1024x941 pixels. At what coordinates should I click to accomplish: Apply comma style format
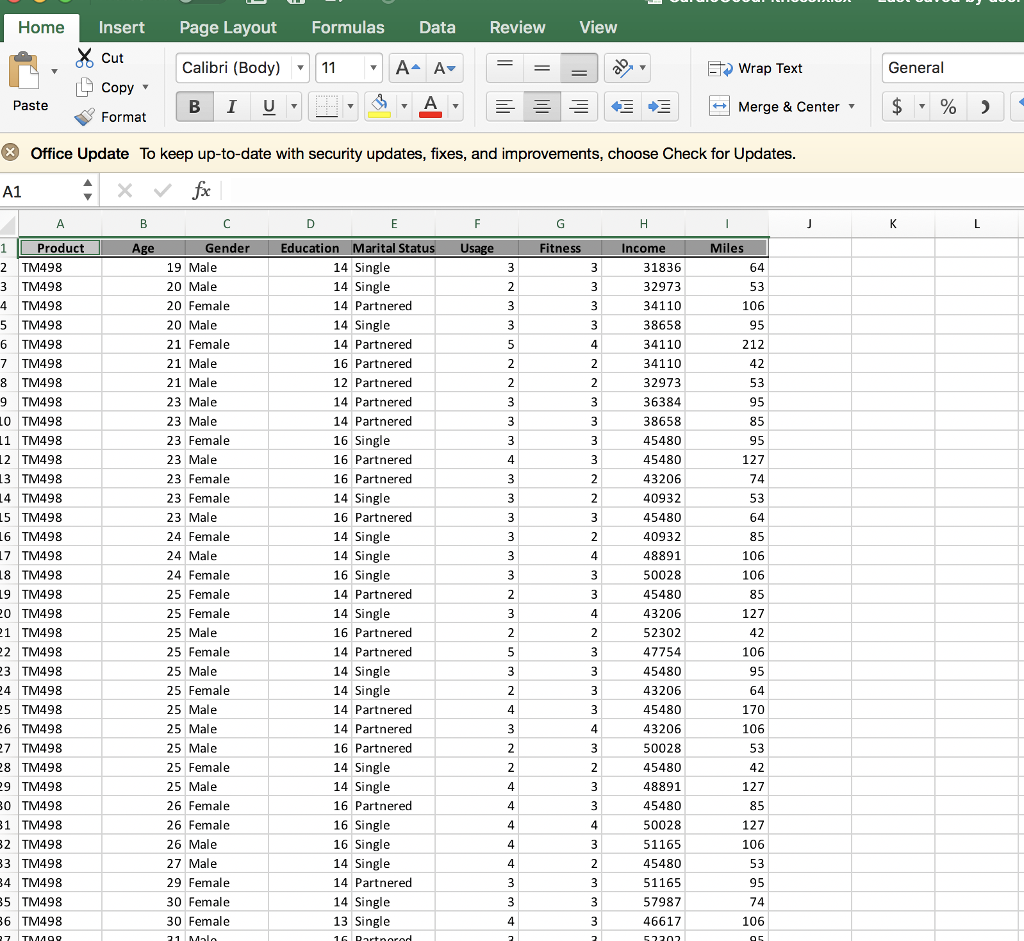[x=985, y=106]
